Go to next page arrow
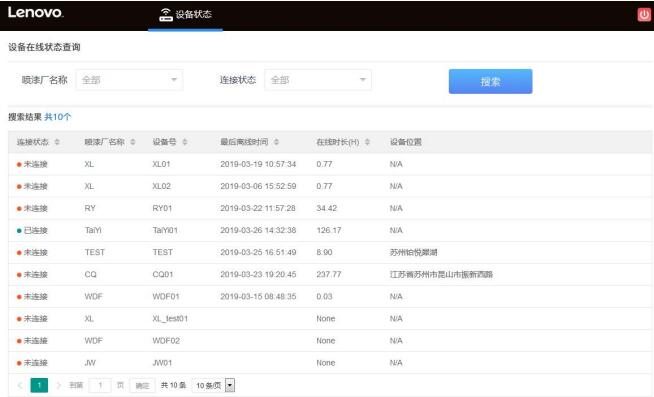The height and width of the screenshot is (397, 654). [x=58, y=385]
